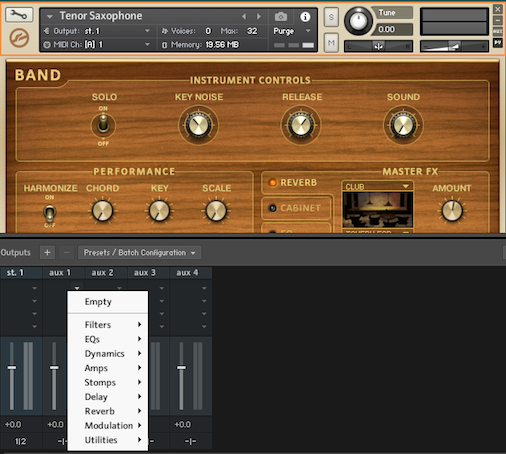The image size is (506, 454).
Task: Click the KEY knob
Action: (x=160, y=211)
